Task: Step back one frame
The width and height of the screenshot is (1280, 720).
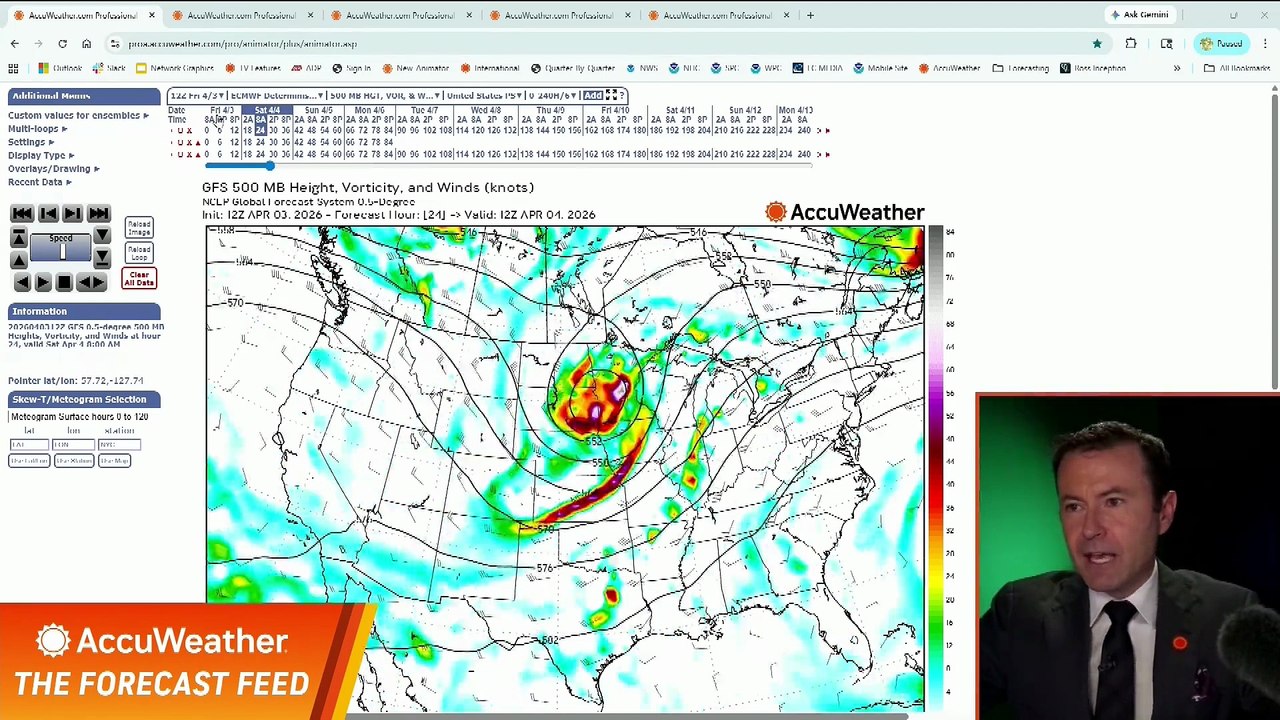Action: pyautogui.click(x=48, y=213)
